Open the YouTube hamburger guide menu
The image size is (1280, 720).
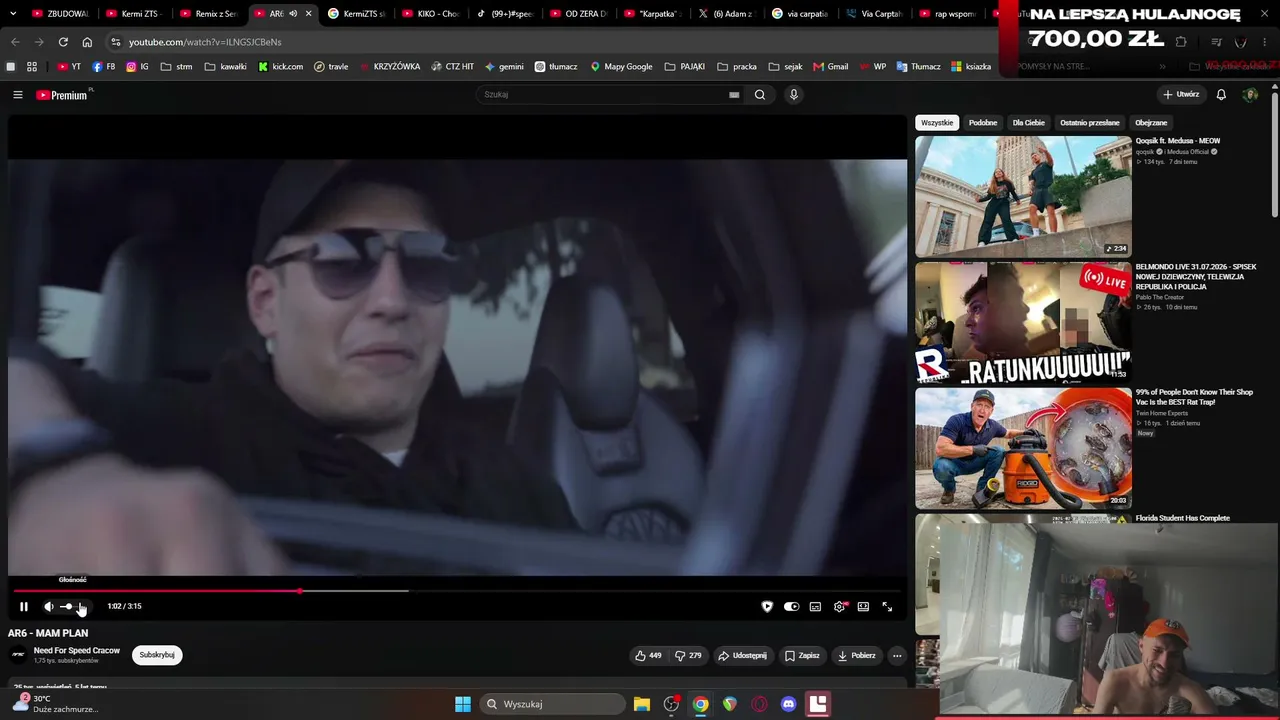[x=18, y=95]
